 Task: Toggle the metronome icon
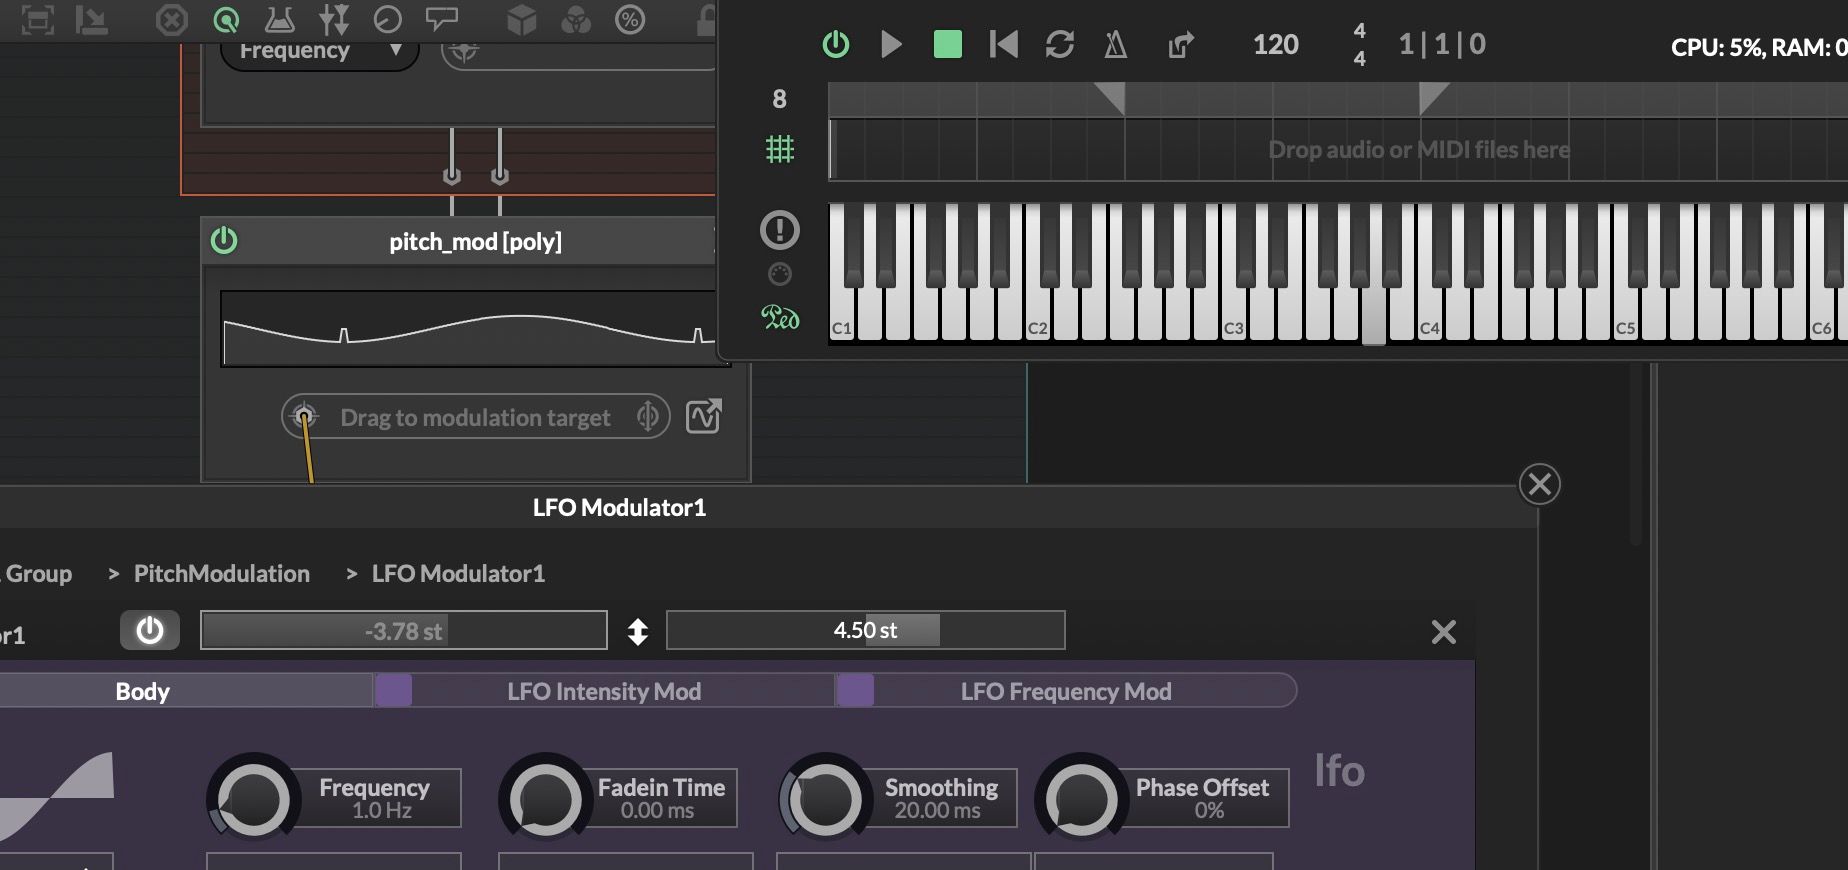(x=1116, y=44)
